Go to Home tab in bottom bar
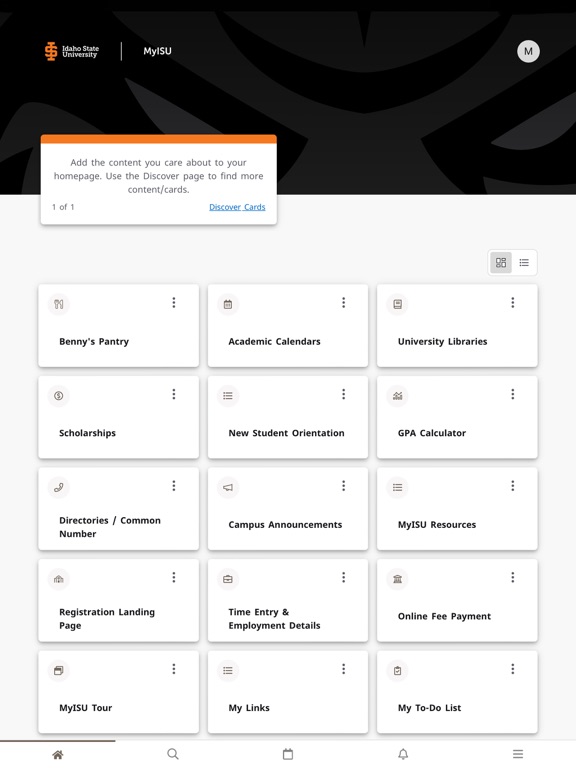The width and height of the screenshot is (576, 768). (x=58, y=754)
